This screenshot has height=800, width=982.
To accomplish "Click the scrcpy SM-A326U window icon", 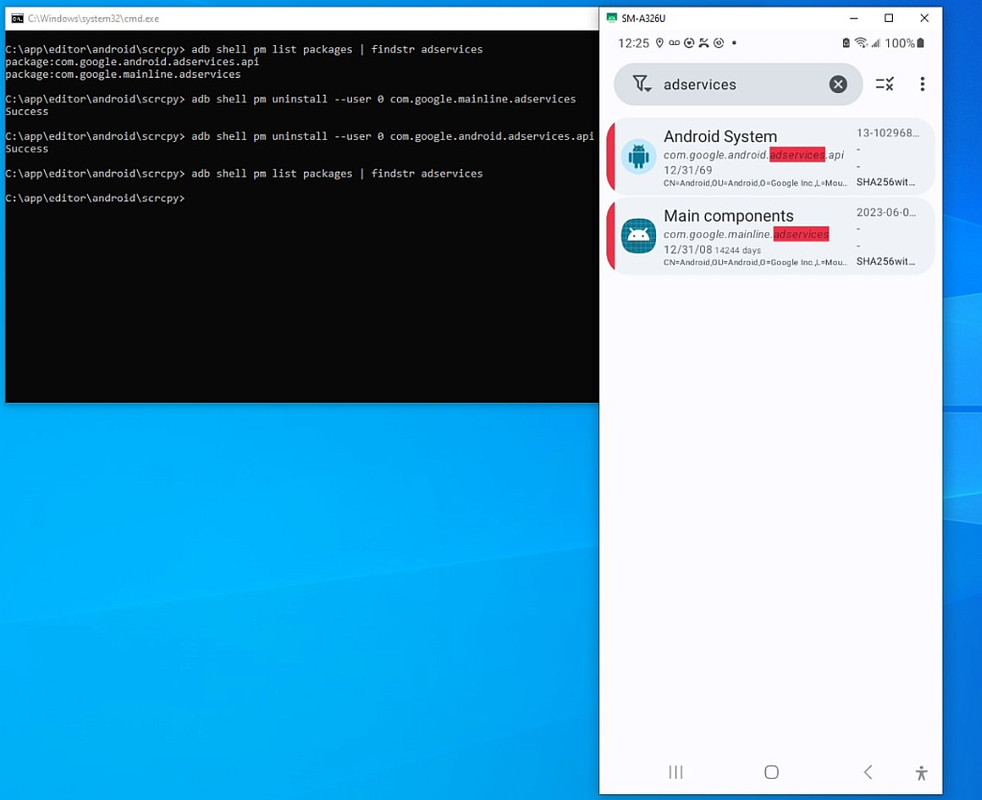I will point(611,18).
